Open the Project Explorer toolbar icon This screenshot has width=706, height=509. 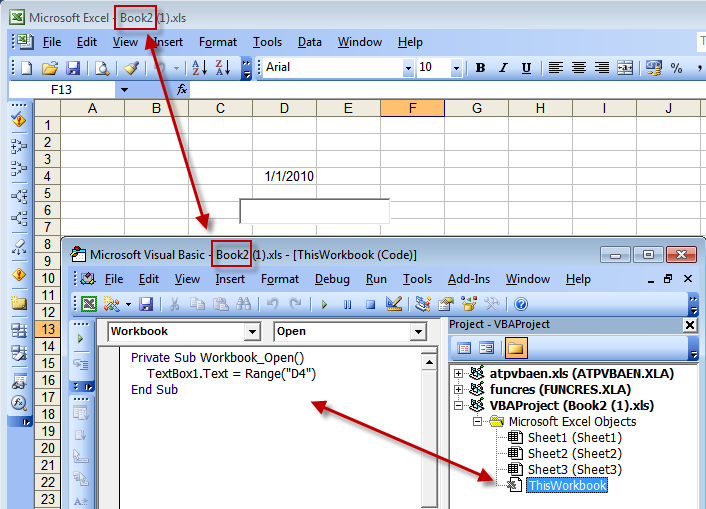pos(422,304)
